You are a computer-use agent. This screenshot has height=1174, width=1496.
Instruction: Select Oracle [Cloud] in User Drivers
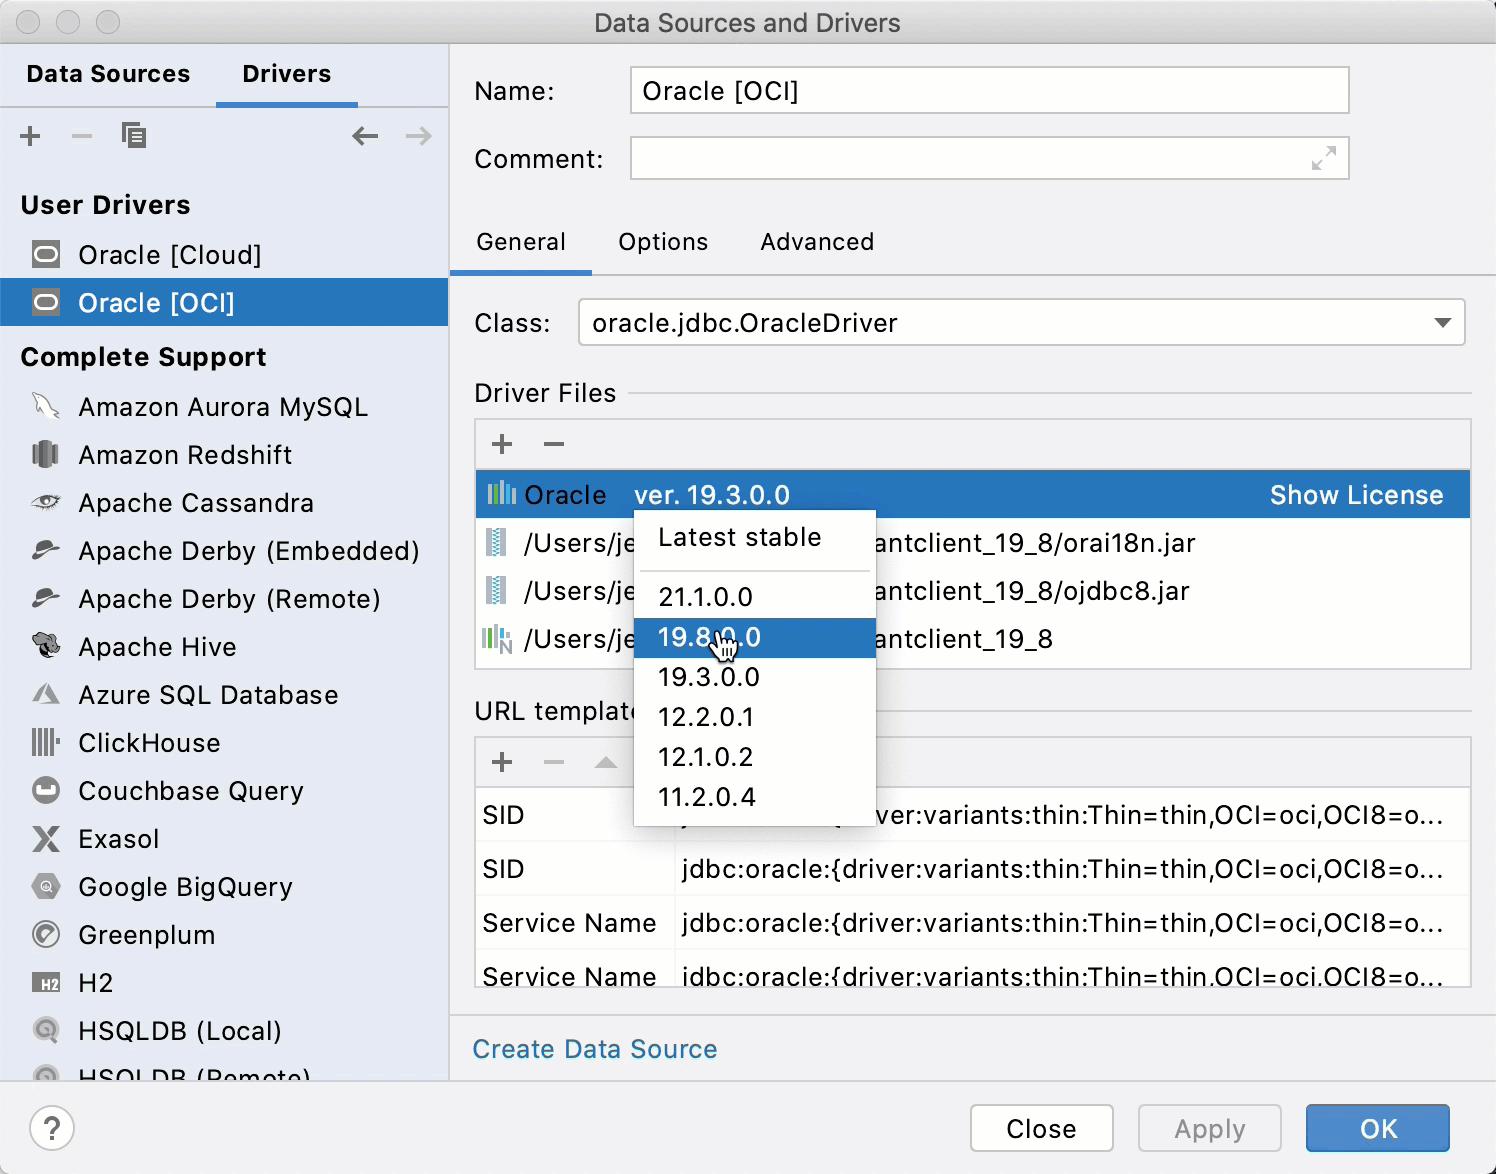click(170, 255)
